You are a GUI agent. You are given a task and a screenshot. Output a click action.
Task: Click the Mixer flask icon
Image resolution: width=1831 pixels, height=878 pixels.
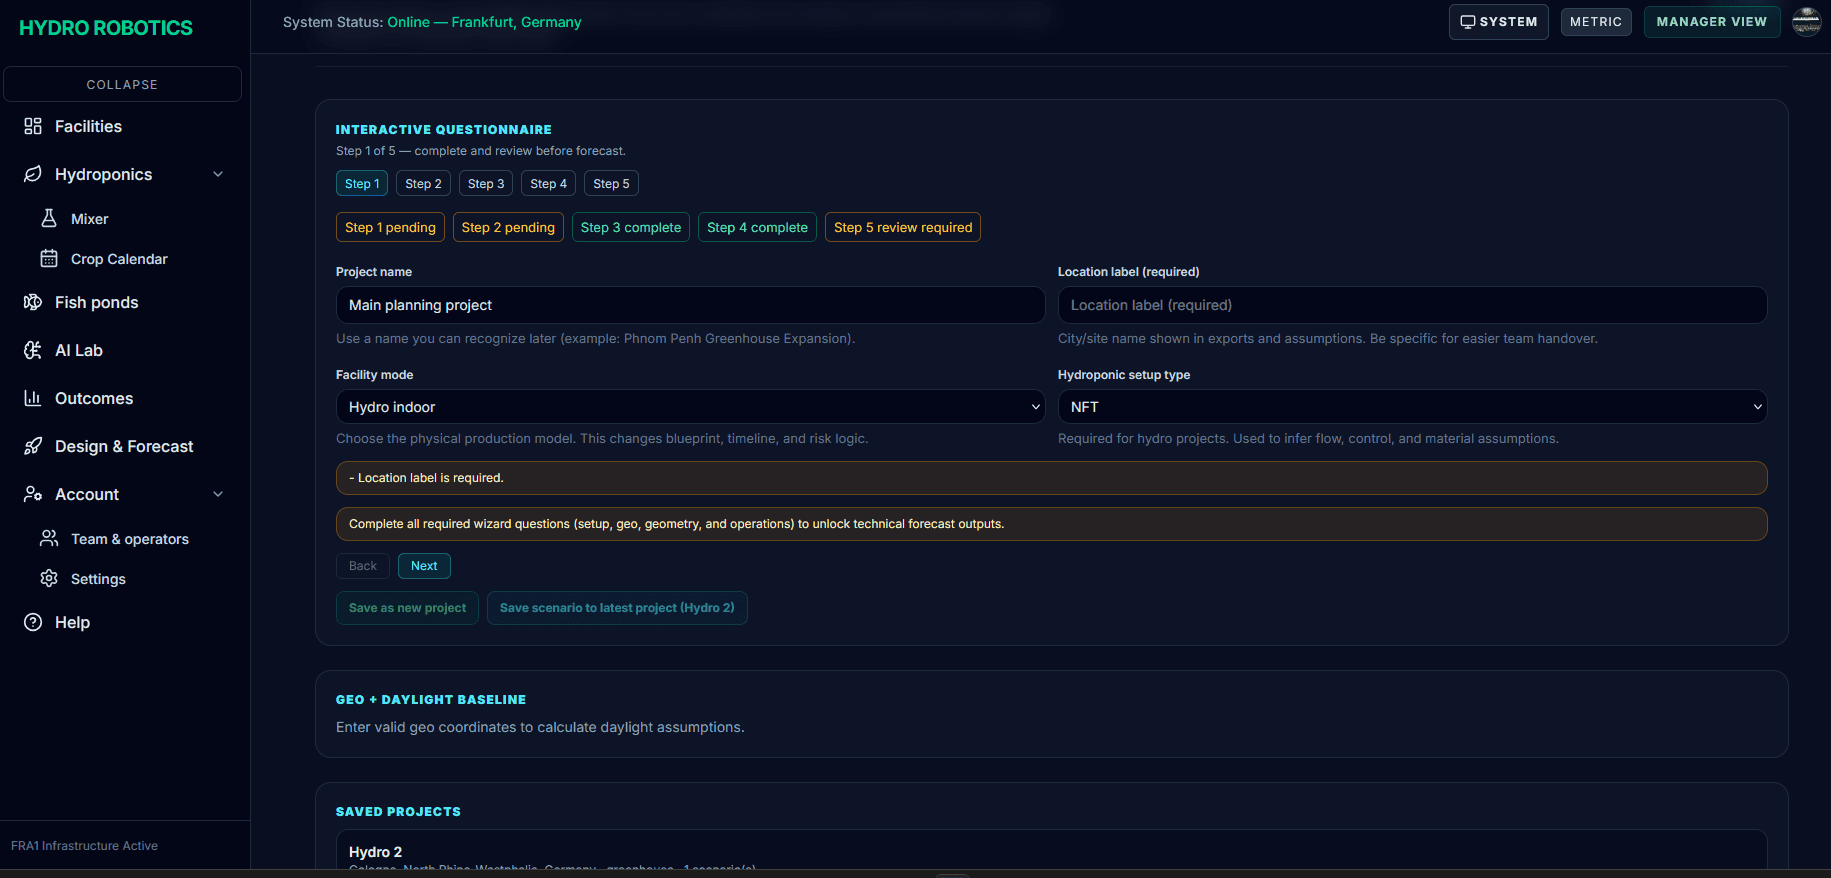[x=49, y=218]
